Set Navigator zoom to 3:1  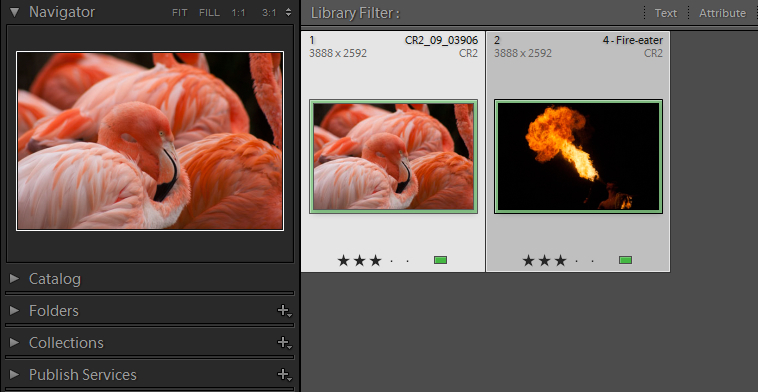[x=269, y=13]
